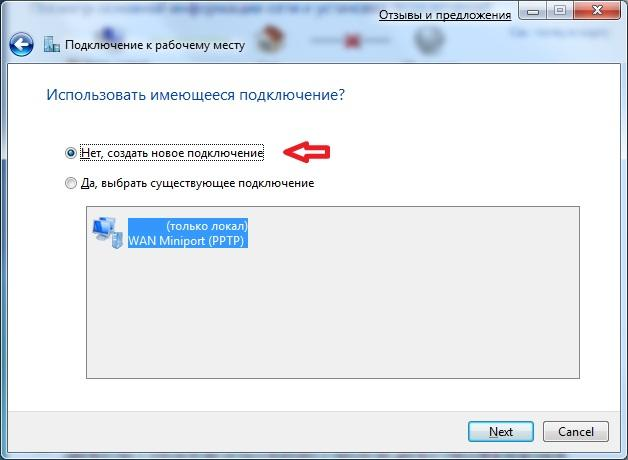Close the wizard with the red X
Image resolution: width=628 pixels, height=460 pixels.
click(x=597, y=10)
